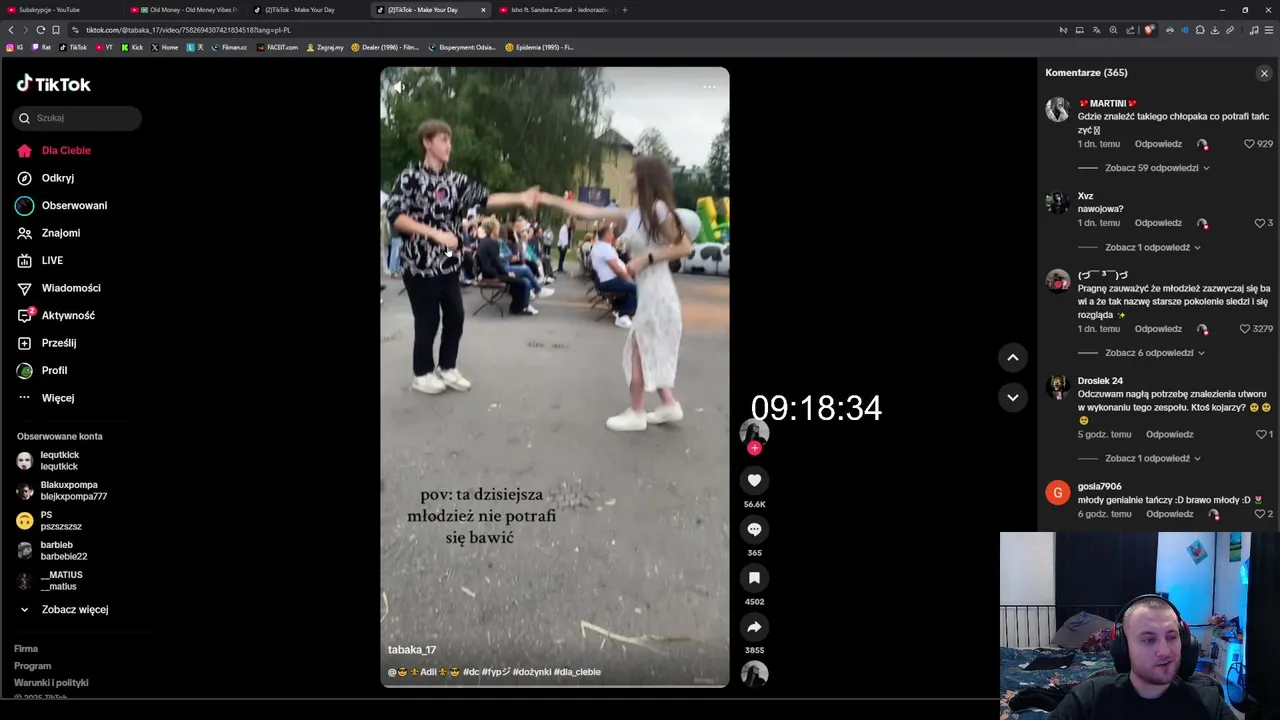Follow the creator using the red plus
This screenshot has width=1280, height=720.
754,448
